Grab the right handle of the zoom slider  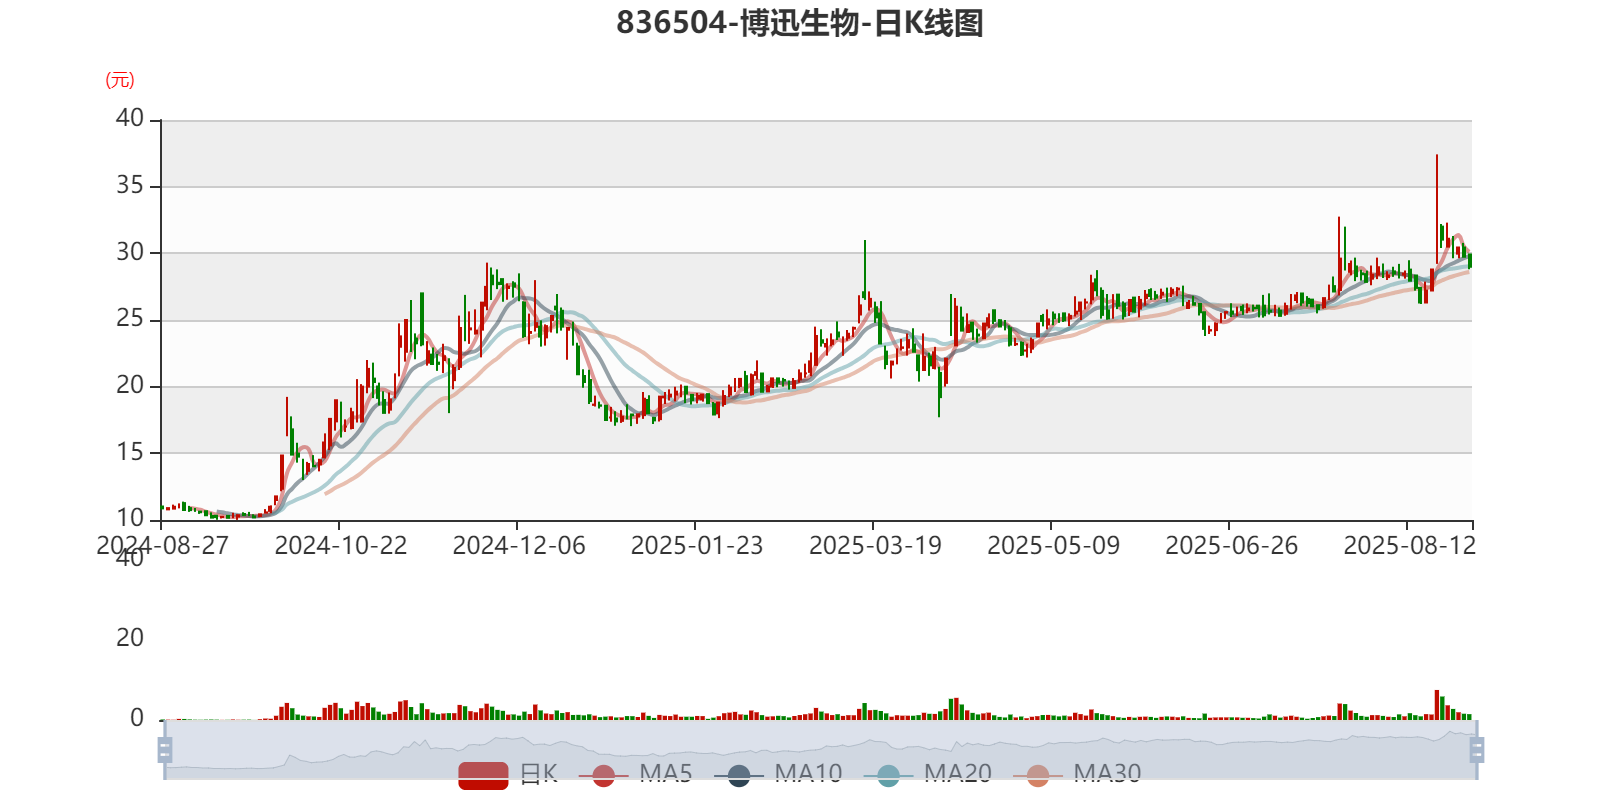(x=1477, y=749)
